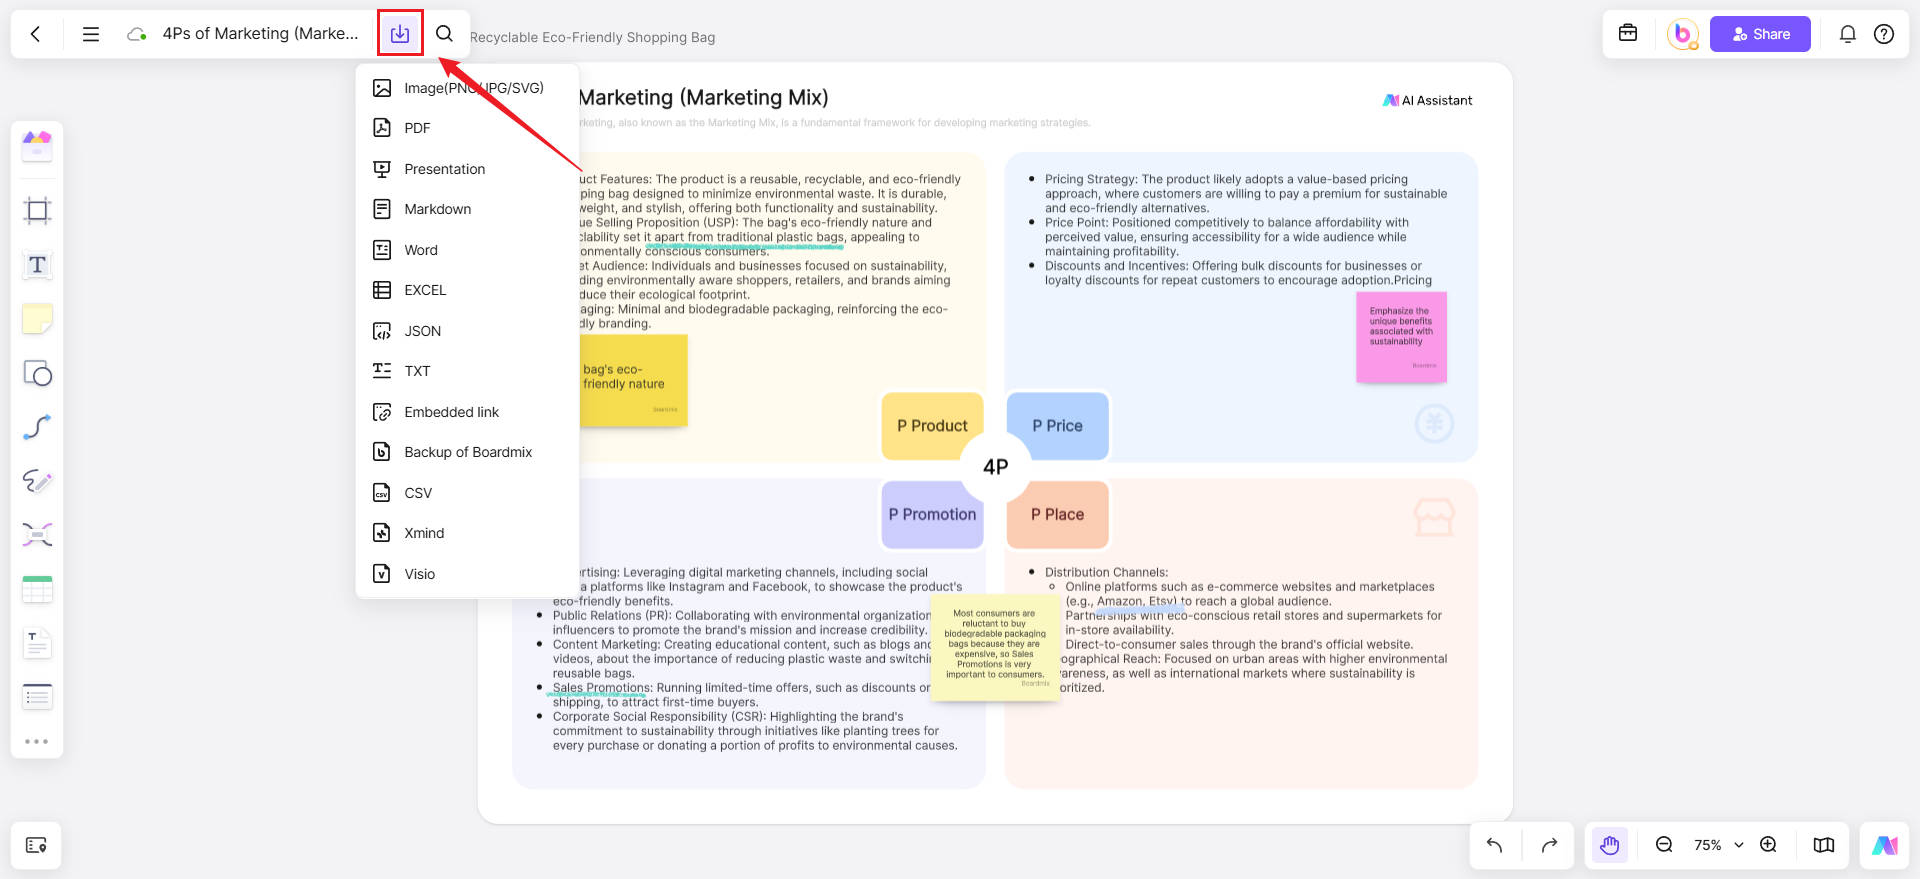1920x879 pixels.
Task: Select the Text tool
Action: (37, 265)
